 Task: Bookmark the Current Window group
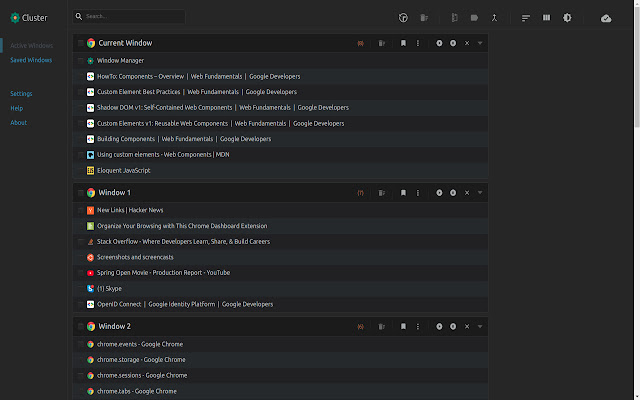(403, 43)
